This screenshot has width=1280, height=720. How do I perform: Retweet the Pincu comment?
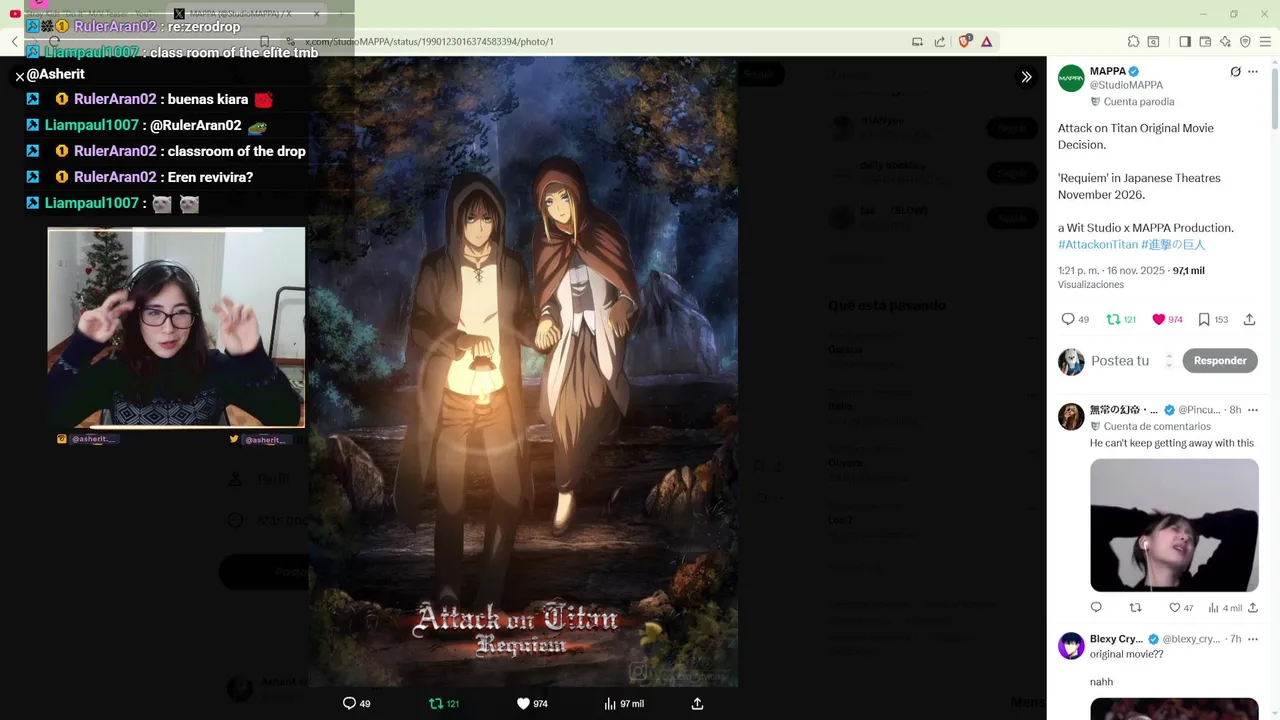tap(1135, 608)
